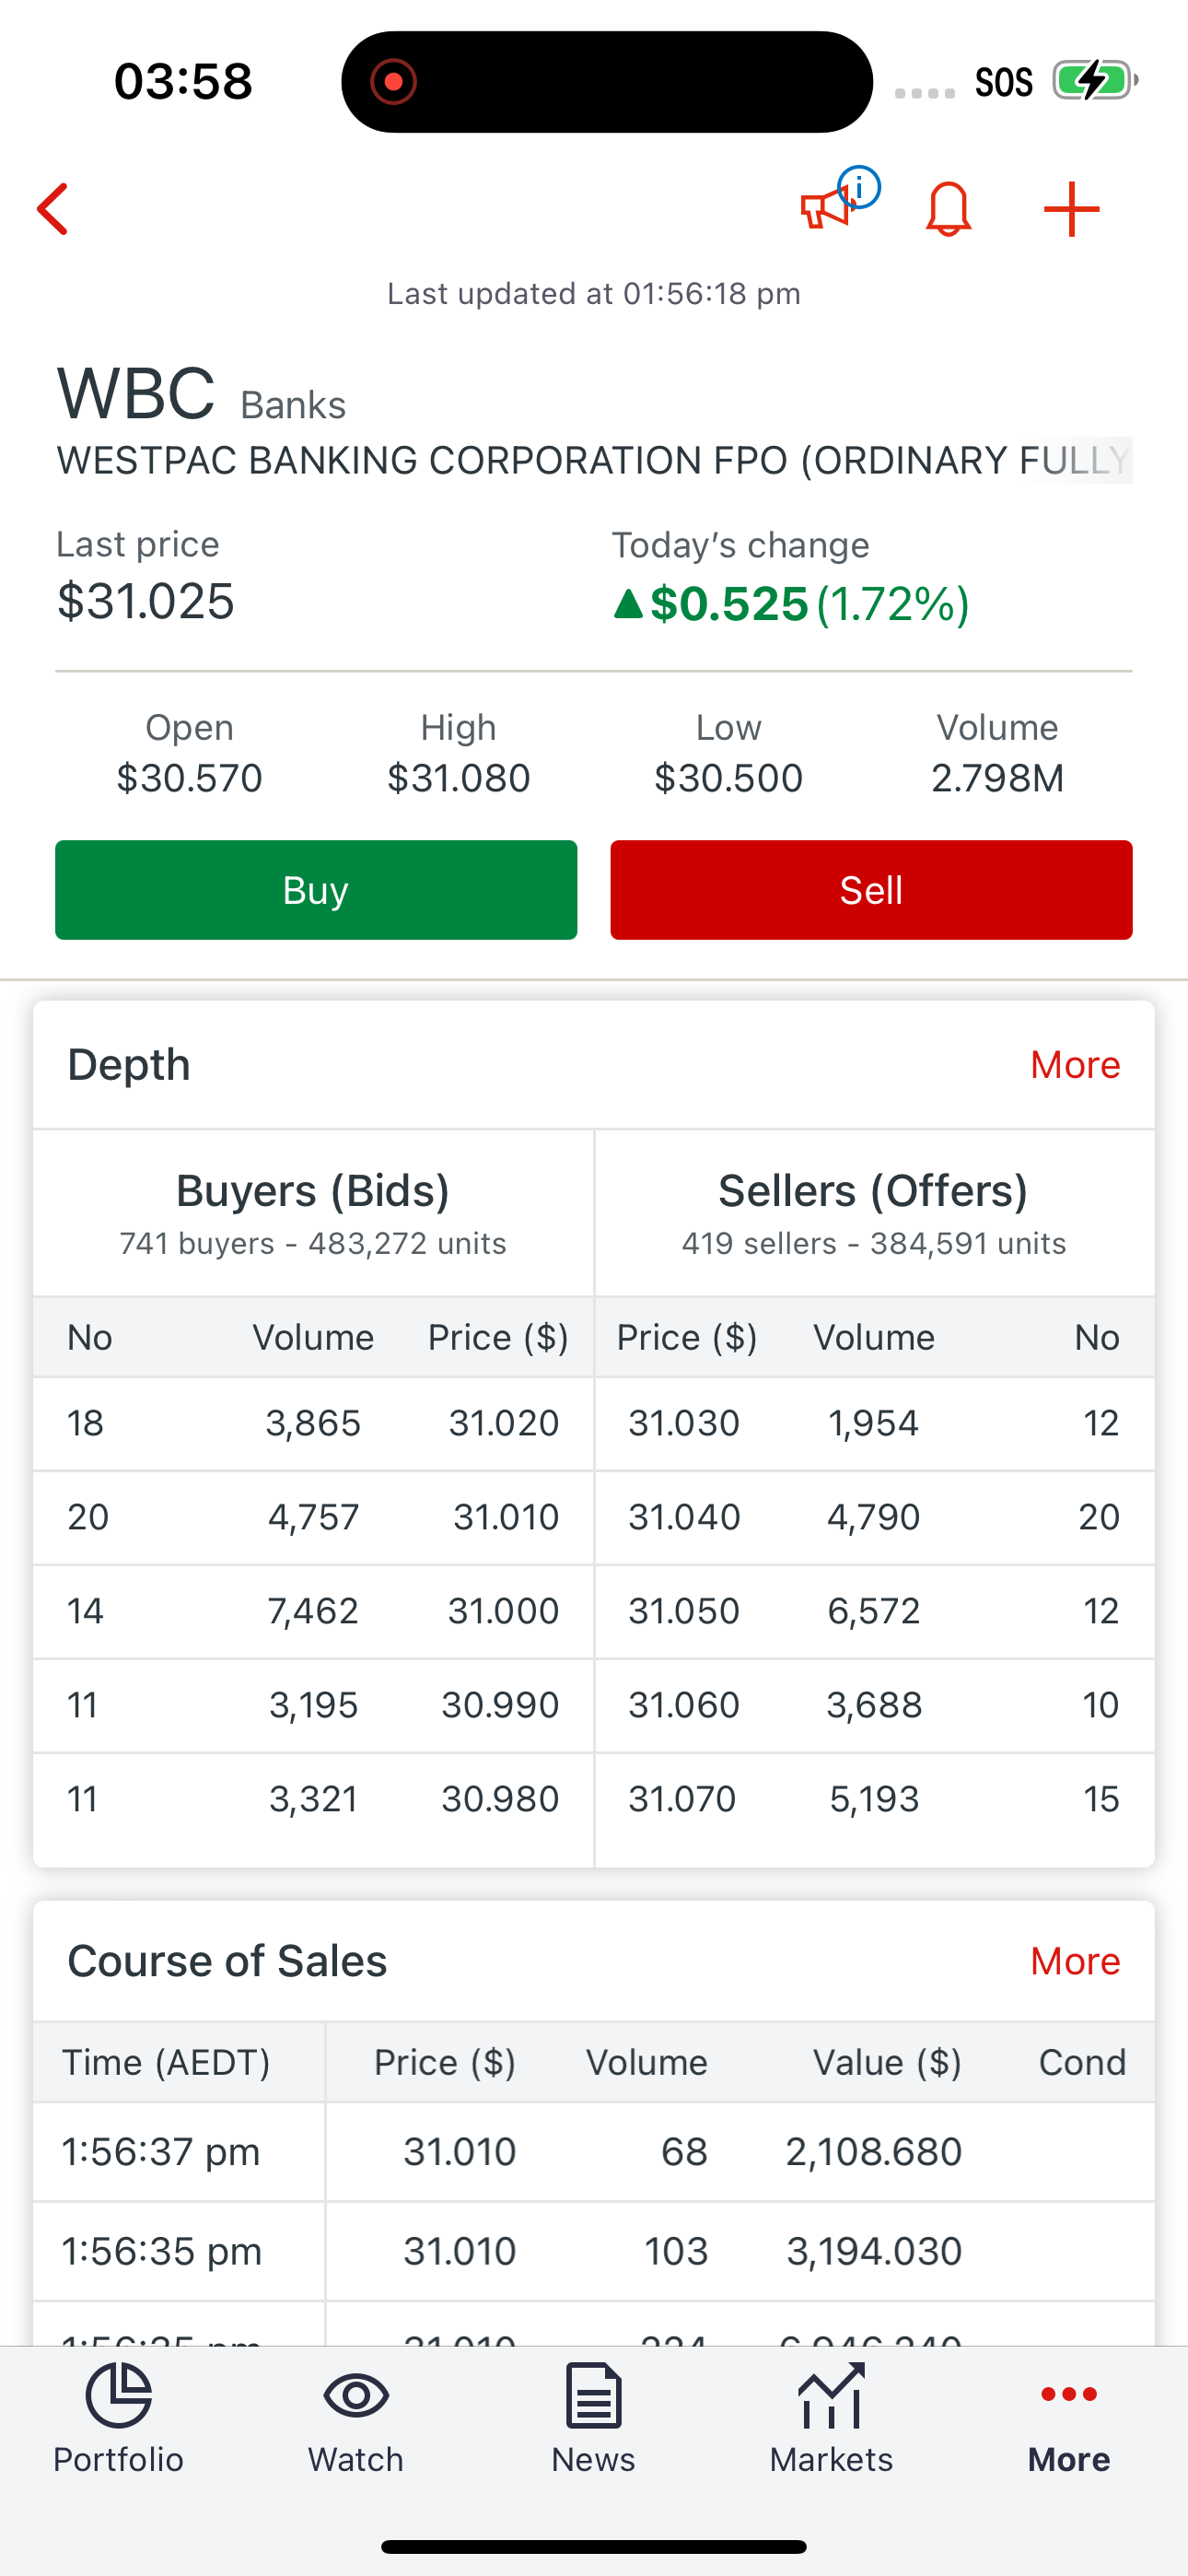The width and height of the screenshot is (1188, 2576).
Task: Tap Westpac Banking Corporation full name
Action: pos(594,461)
